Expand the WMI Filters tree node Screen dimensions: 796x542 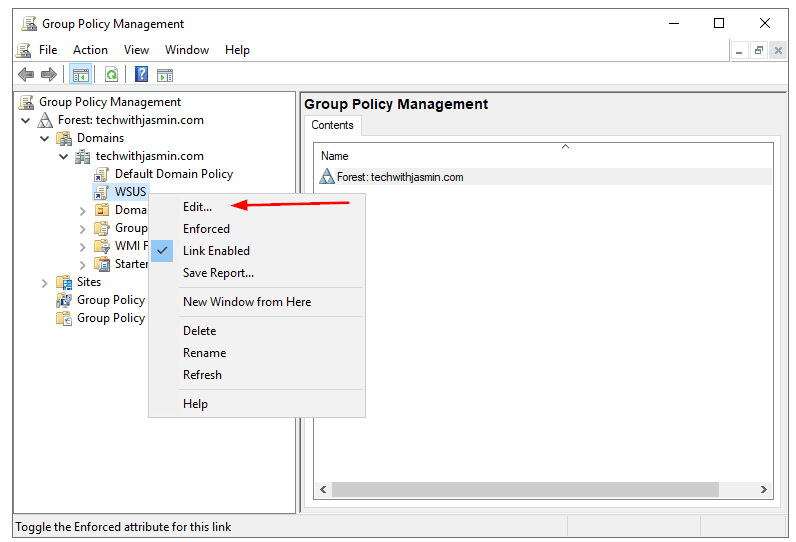coord(82,247)
